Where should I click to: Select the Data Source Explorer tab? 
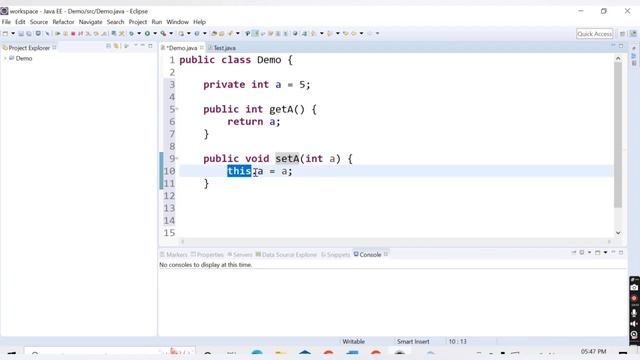pyautogui.click(x=286, y=255)
